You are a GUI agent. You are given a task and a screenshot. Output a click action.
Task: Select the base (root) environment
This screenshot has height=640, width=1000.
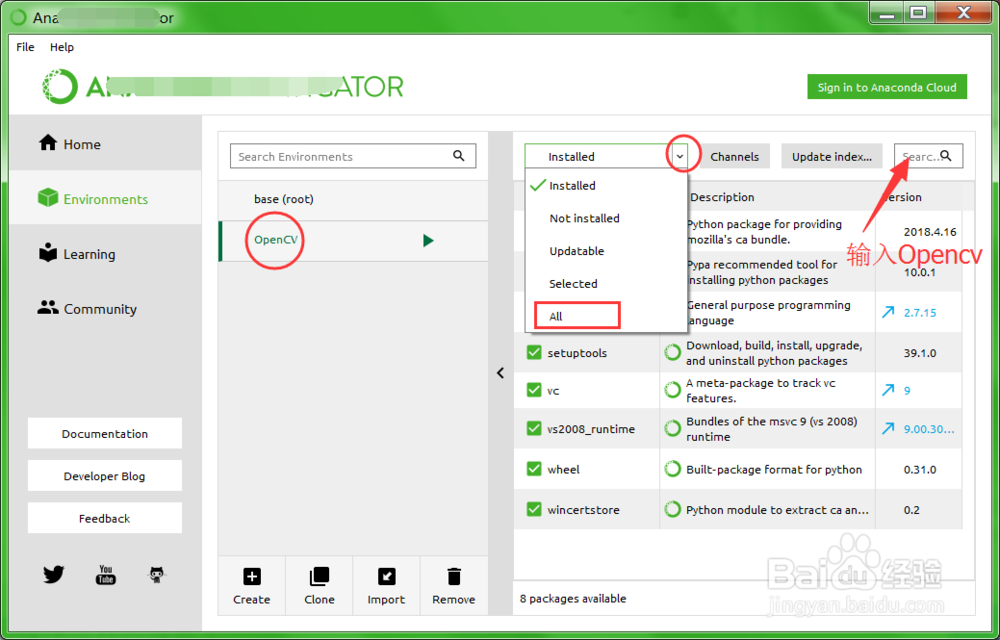coord(353,199)
